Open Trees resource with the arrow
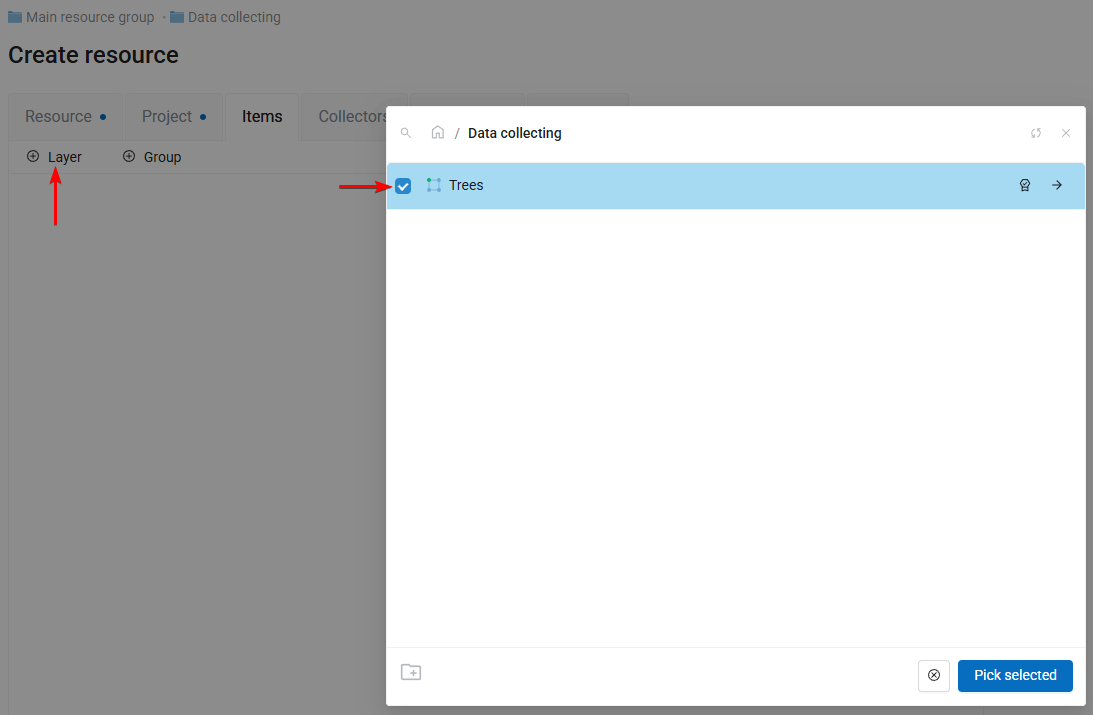The height and width of the screenshot is (715, 1093). 1057,185
